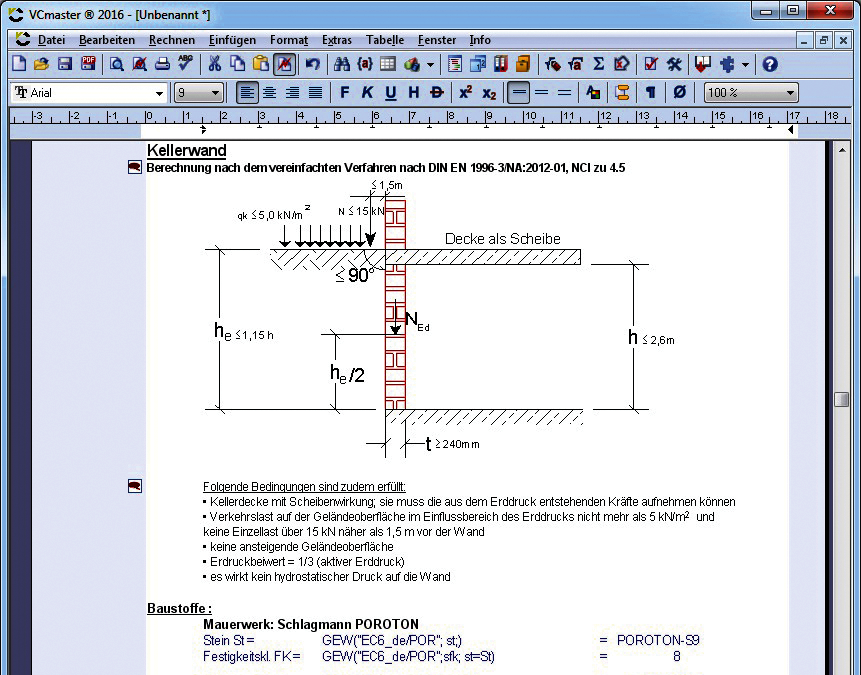Click the text color icon
Viewport: 861px width, 675px height.
(x=593, y=93)
